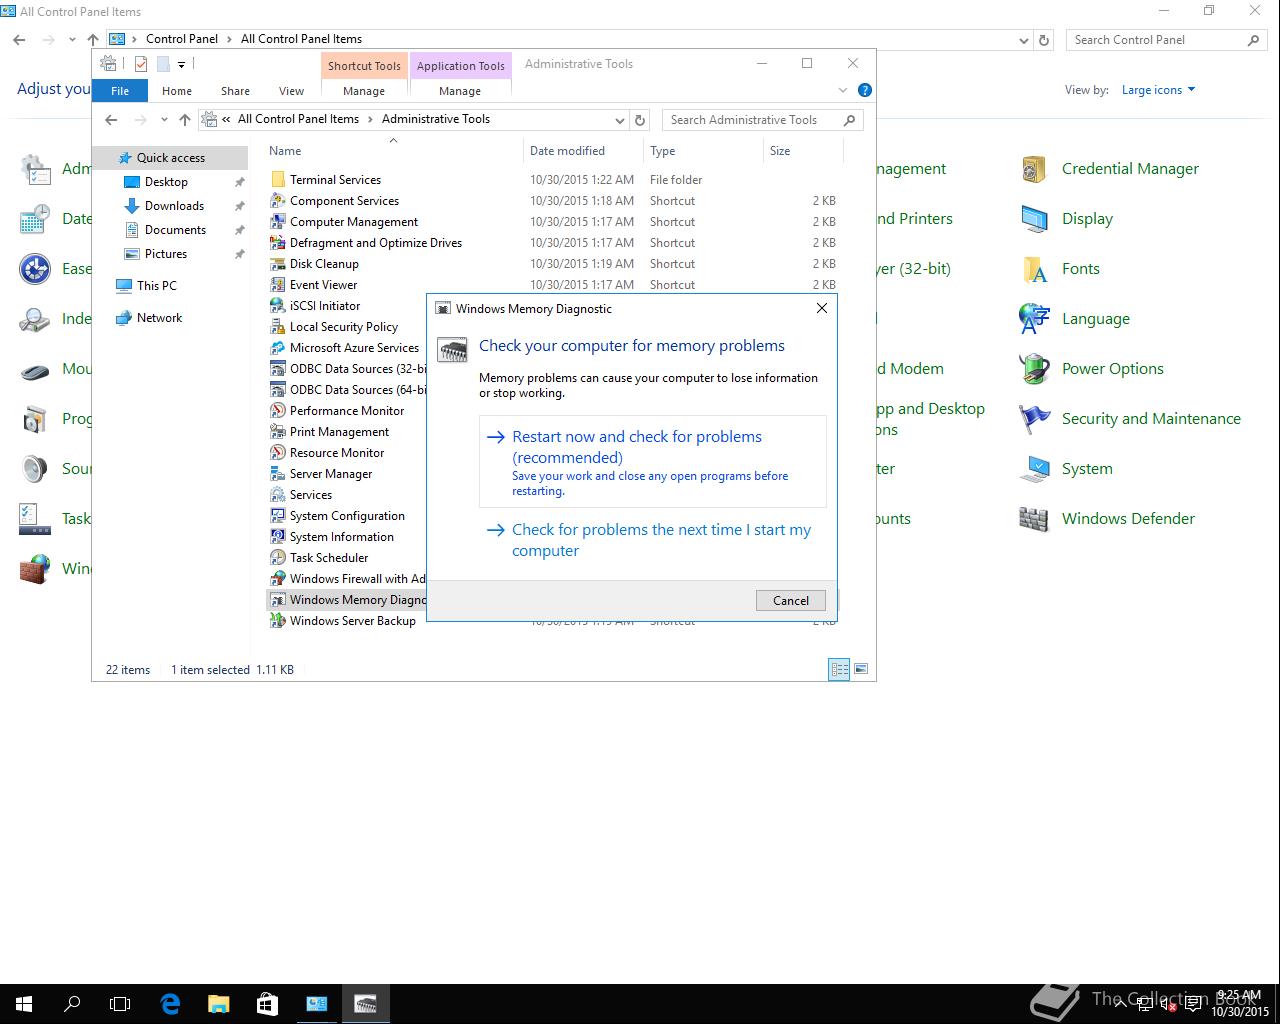Choose Check for problems next time I start
This screenshot has height=1024, width=1280.
pyautogui.click(x=653, y=540)
